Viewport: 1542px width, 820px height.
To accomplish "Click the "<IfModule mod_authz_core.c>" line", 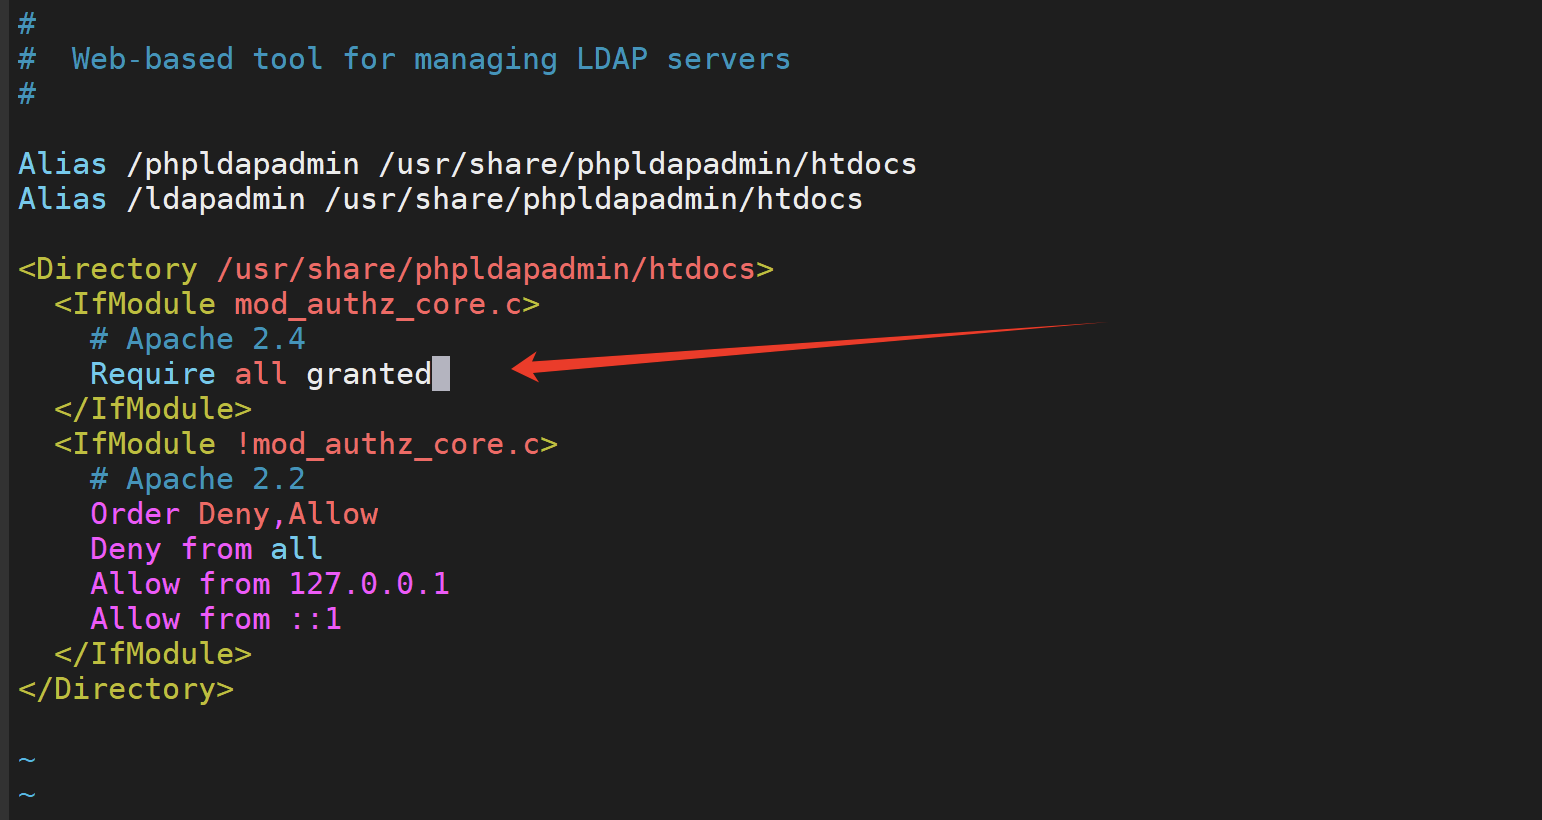I will click(297, 304).
